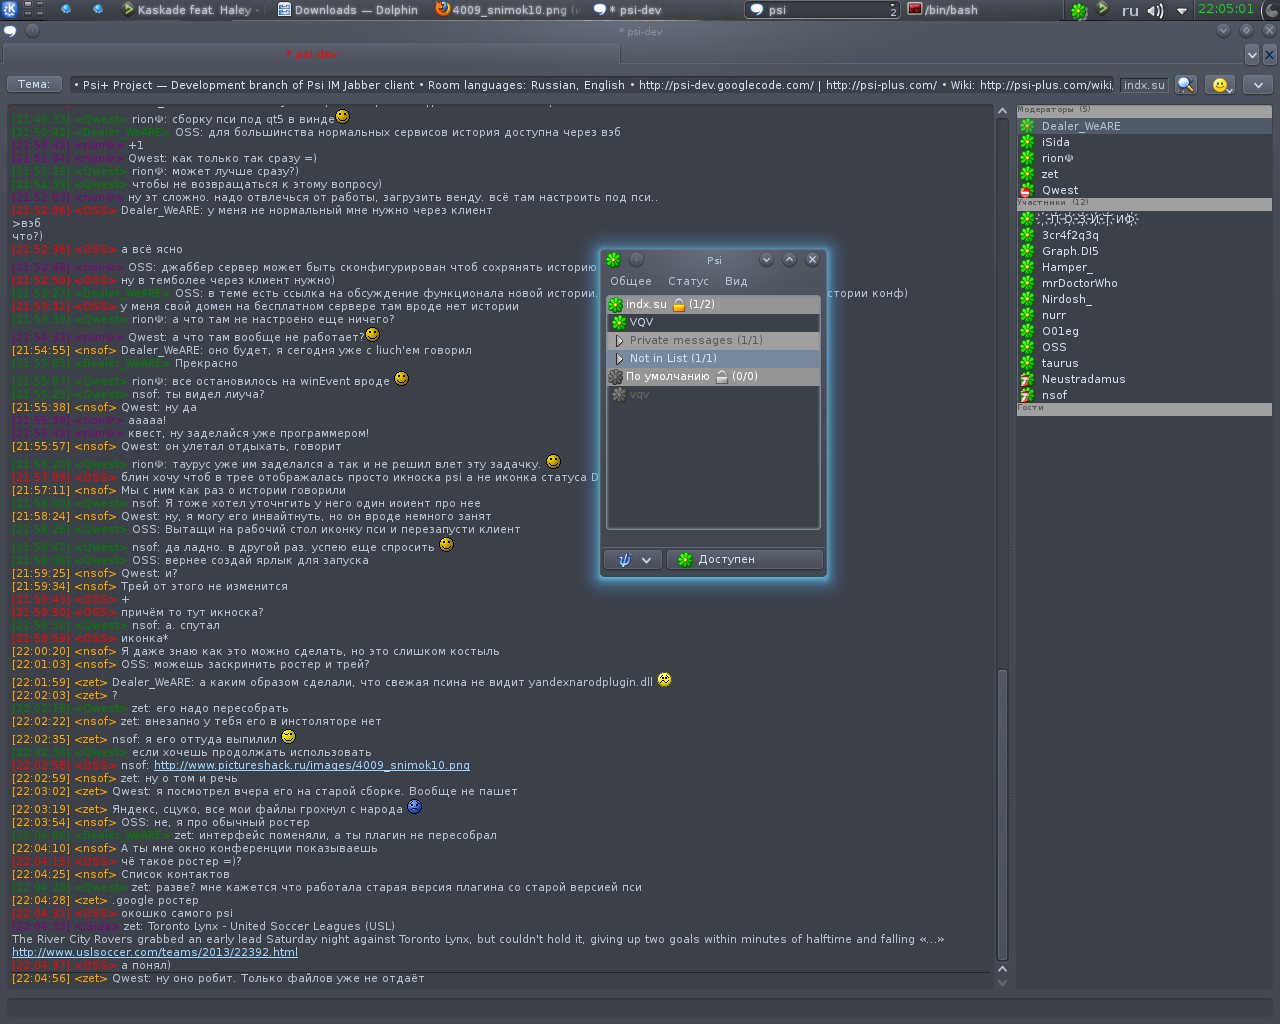Select participant Neustradamus in the room list
Viewport: 1280px width, 1024px height.
pos(1083,379)
